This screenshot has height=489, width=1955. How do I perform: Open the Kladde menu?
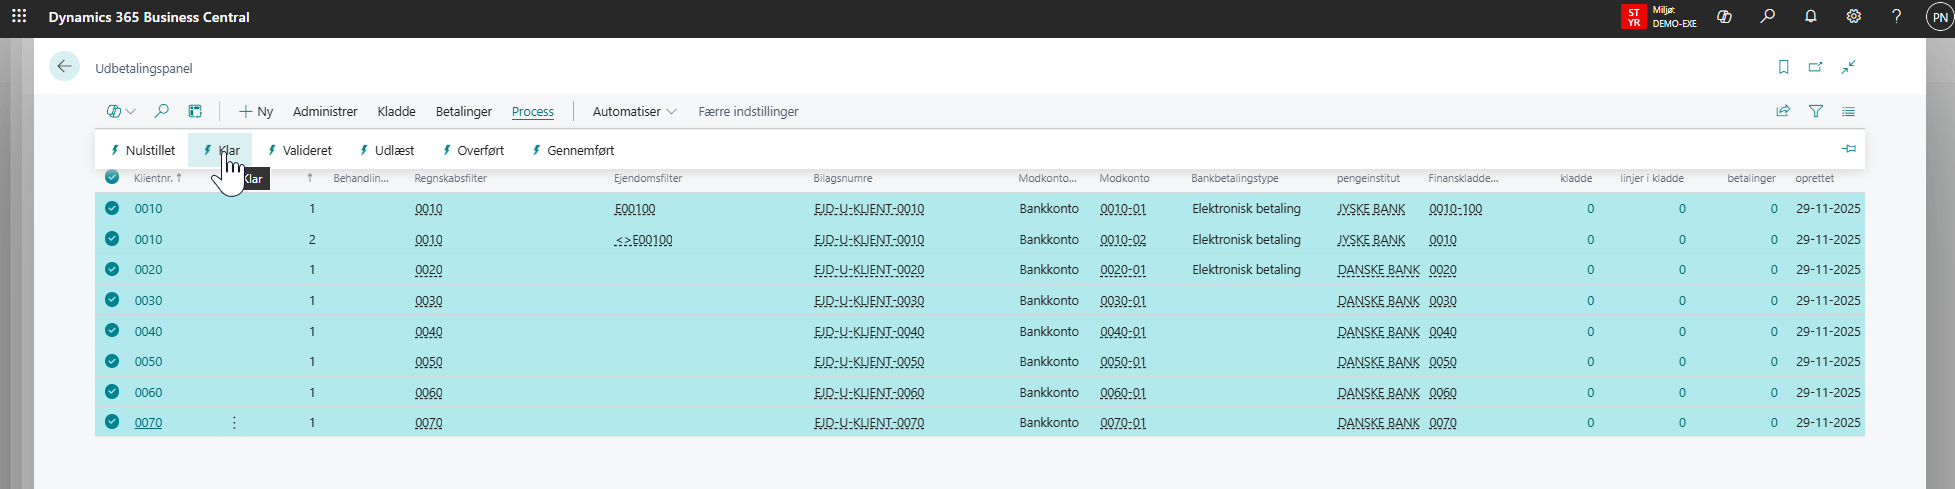coord(396,112)
